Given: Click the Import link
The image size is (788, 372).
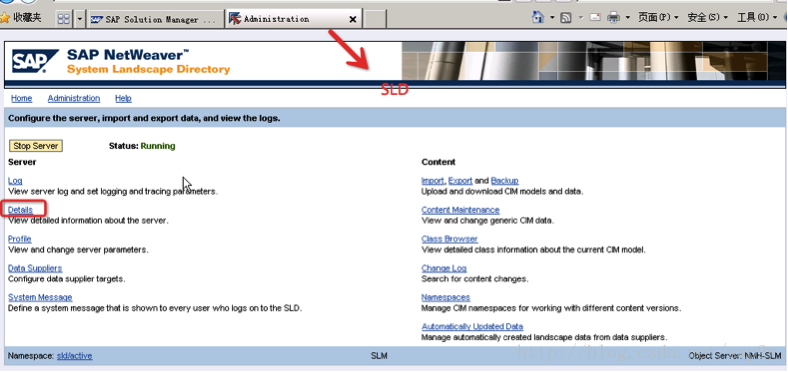Looking at the screenshot, I should (x=433, y=181).
